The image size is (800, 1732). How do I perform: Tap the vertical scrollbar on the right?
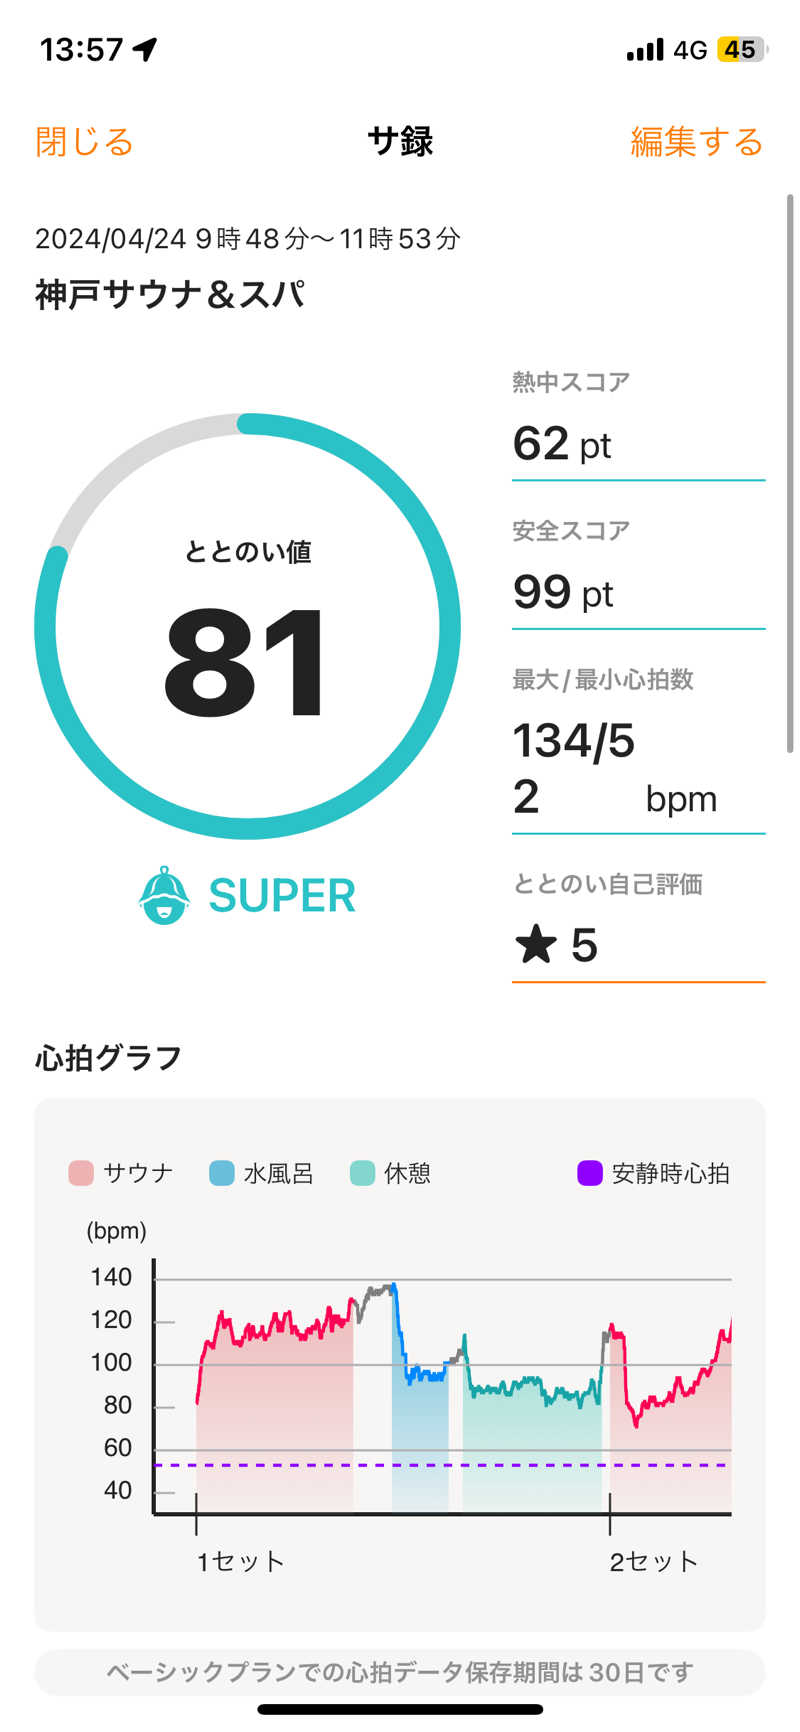(790, 472)
